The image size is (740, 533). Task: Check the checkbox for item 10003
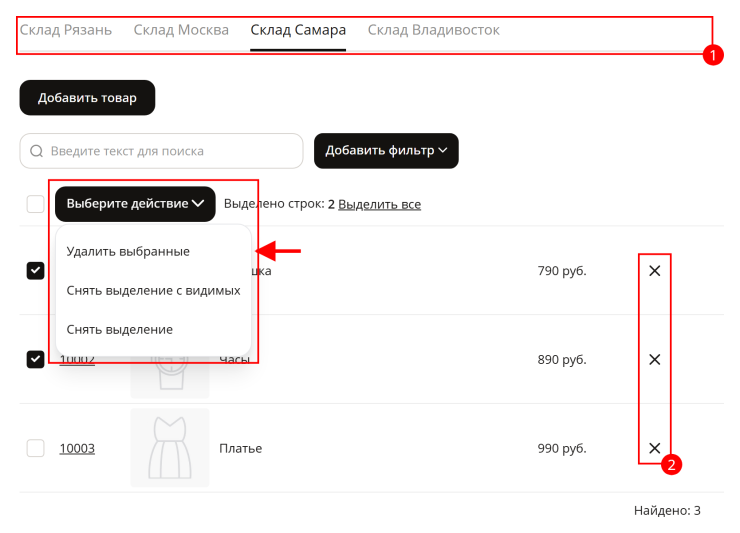pos(35,448)
